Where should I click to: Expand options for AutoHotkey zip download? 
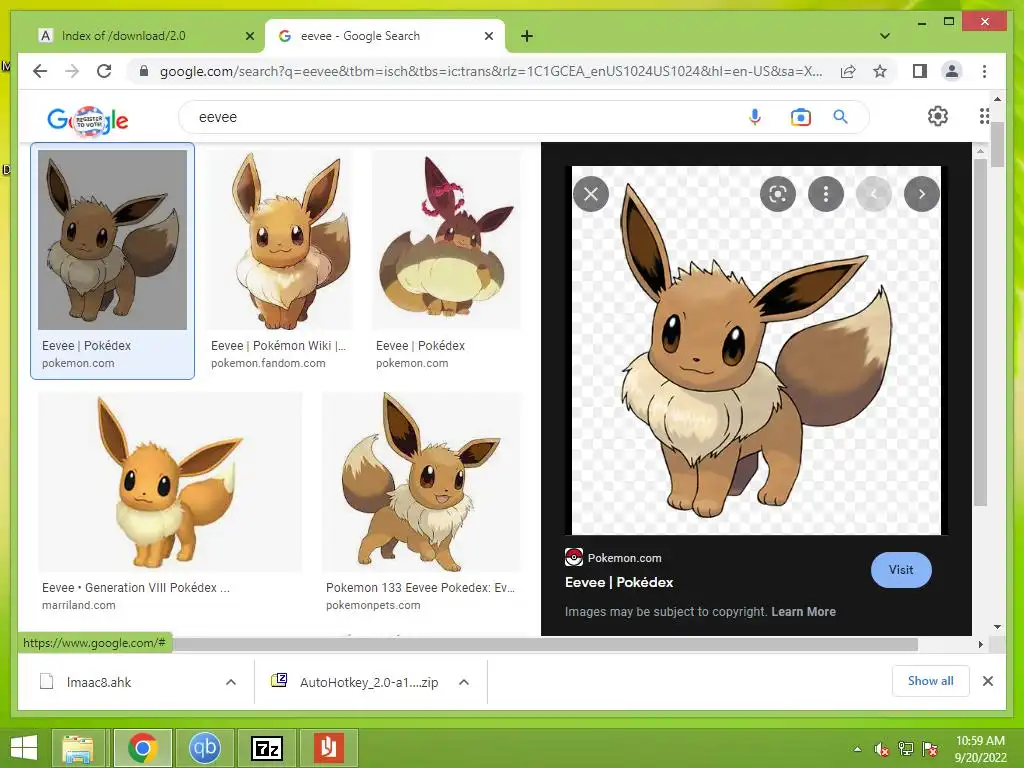click(x=464, y=682)
